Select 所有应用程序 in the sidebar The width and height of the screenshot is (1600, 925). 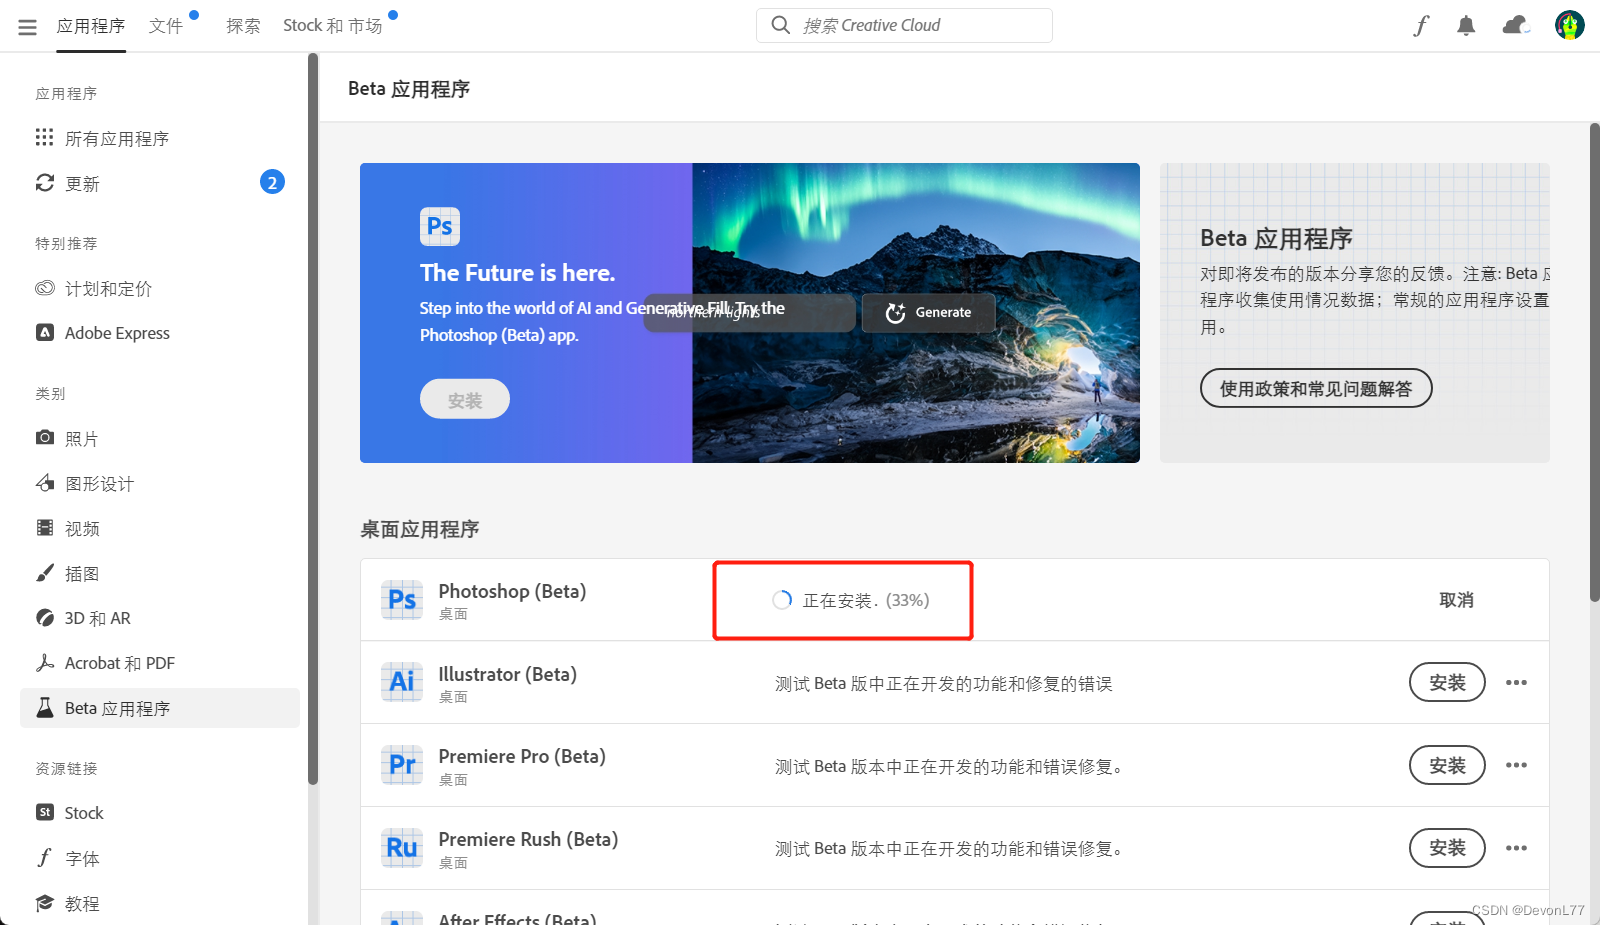click(160, 138)
